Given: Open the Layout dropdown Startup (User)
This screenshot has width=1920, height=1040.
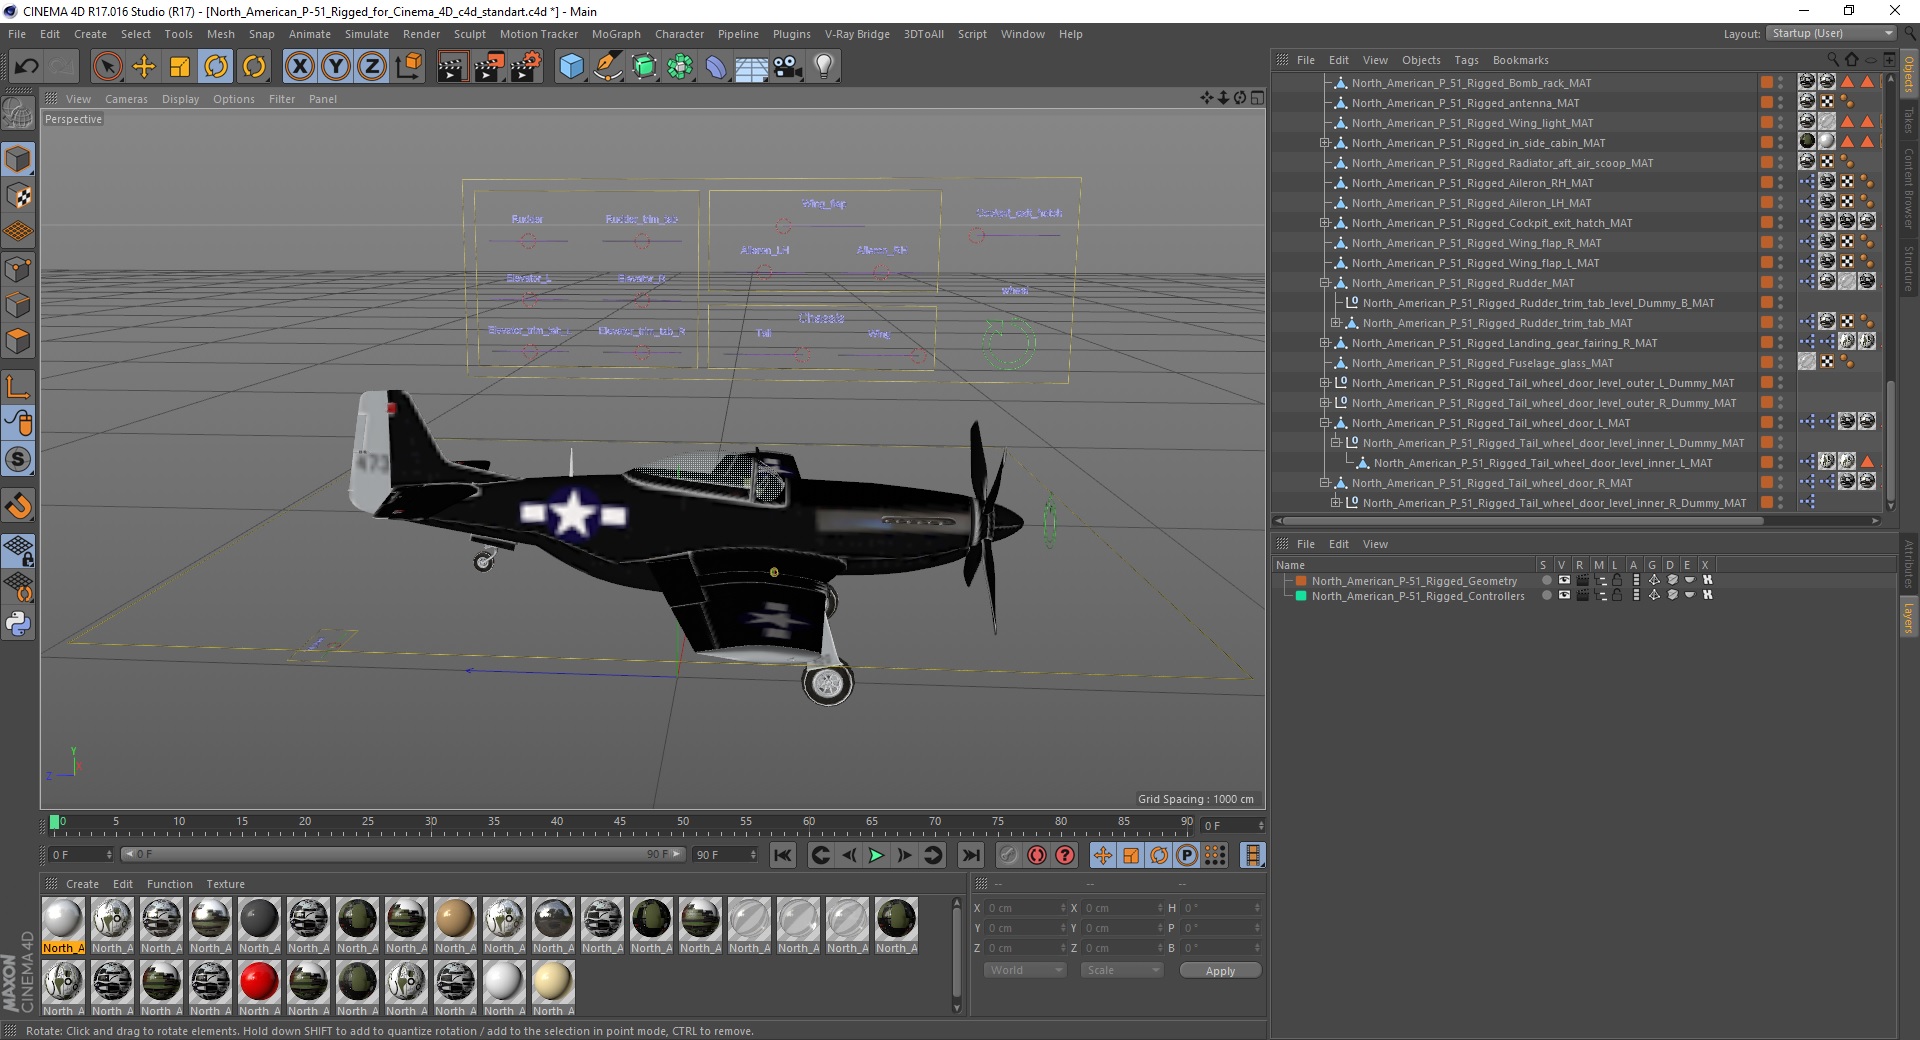Looking at the screenshot, I should point(1831,34).
